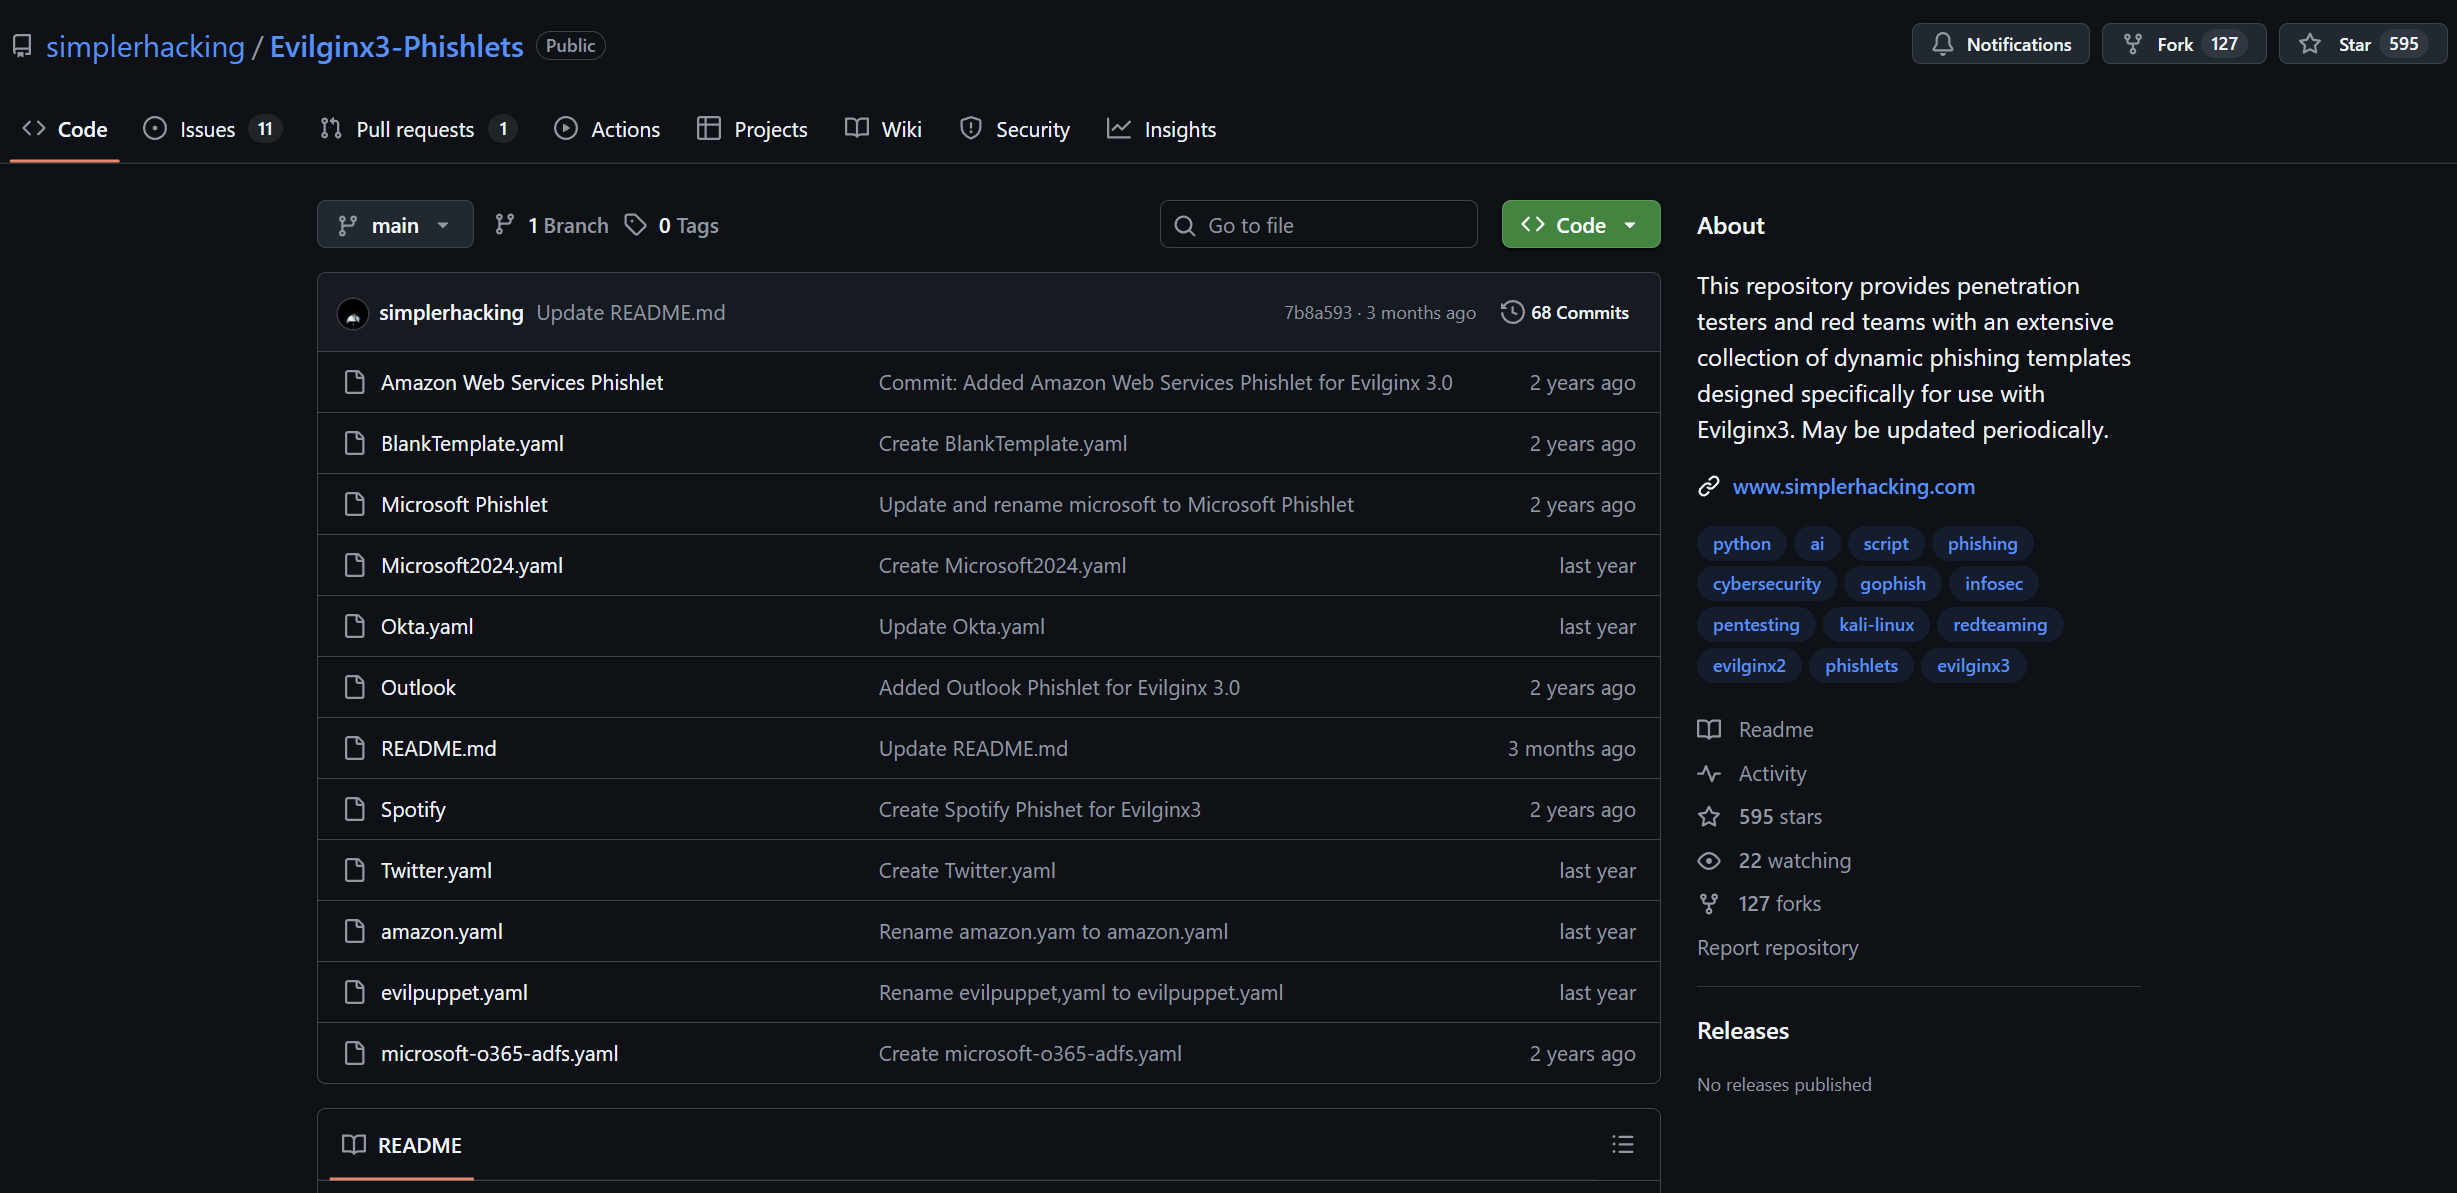
Task: Click file icon next to BlankTemplate.yaml
Action: tap(354, 443)
